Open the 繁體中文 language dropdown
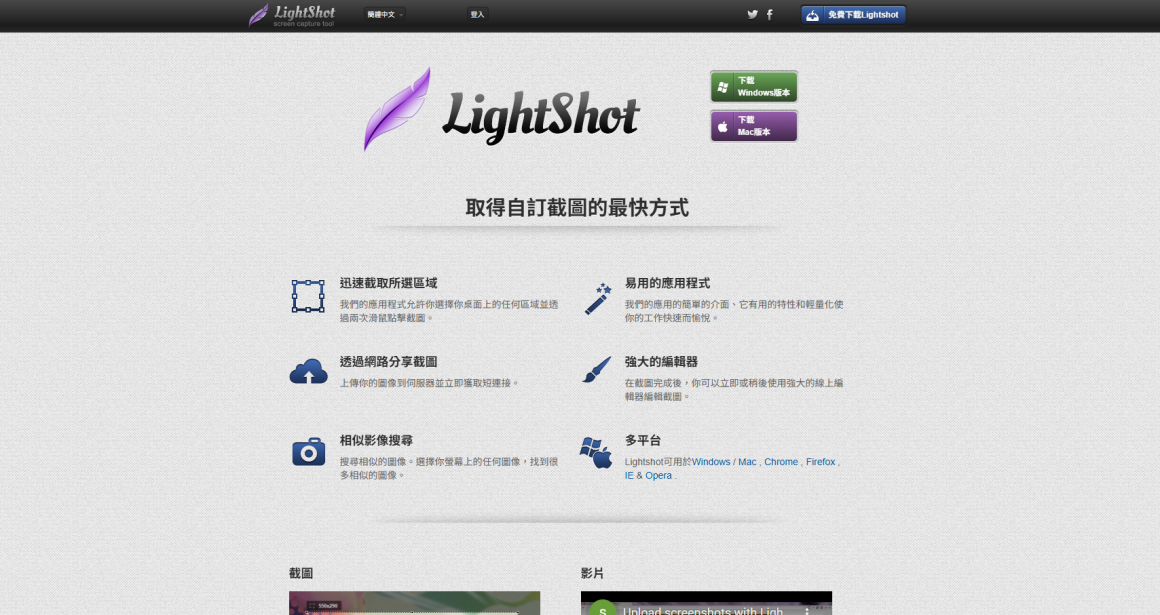The height and width of the screenshot is (615, 1160). (385, 15)
